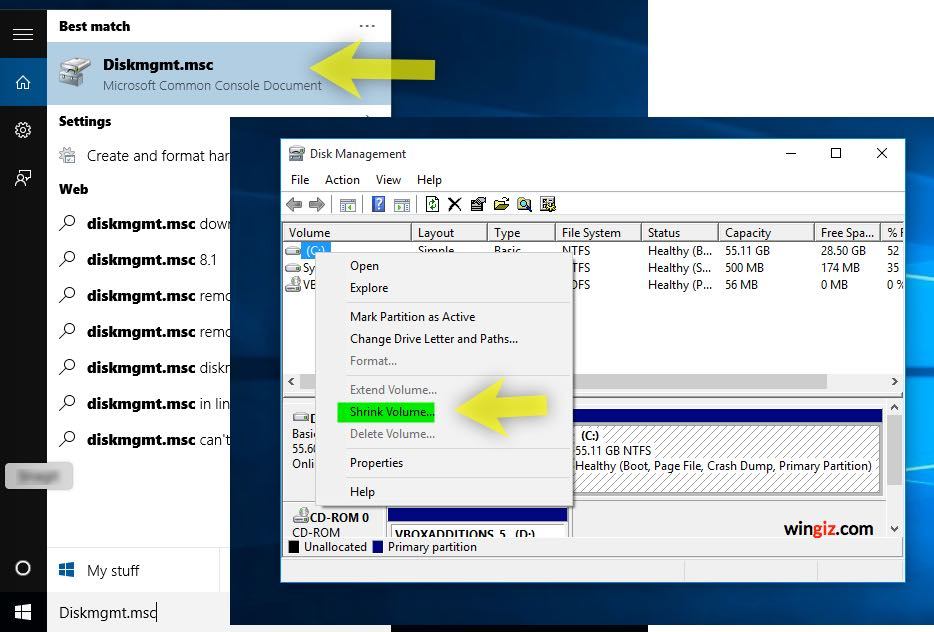This screenshot has width=934, height=632.
Task: Click the drive icon of the (C:) volume row
Action: (x=293, y=251)
